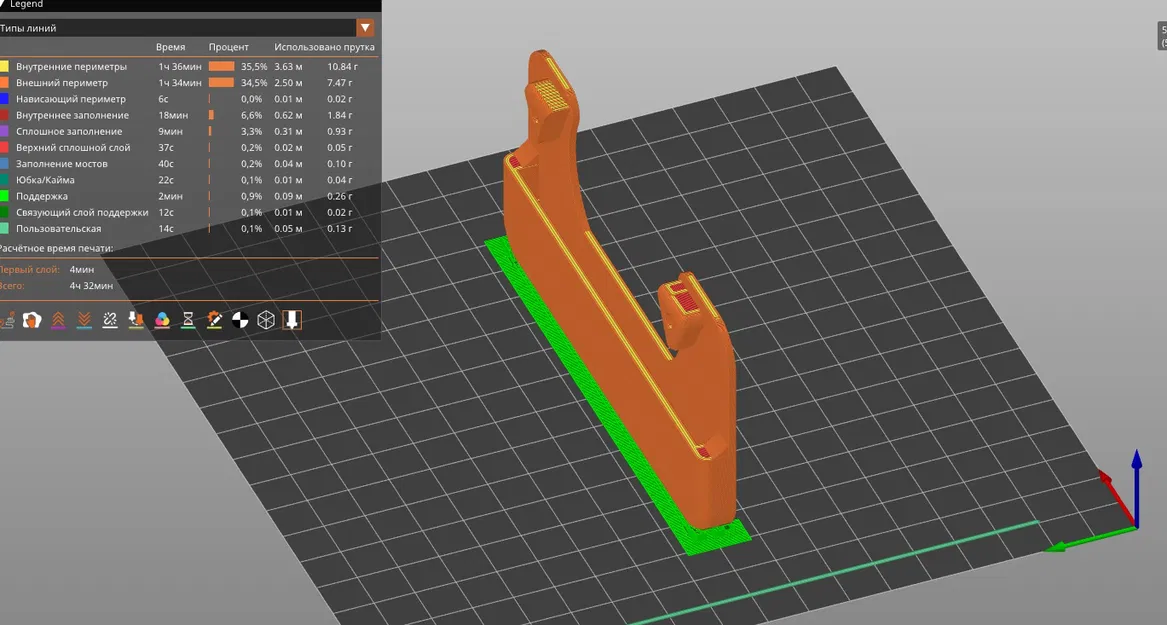This screenshot has width=1167, height=625.
Task: Click the 'Время' column header
Action: tap(170, 47)
